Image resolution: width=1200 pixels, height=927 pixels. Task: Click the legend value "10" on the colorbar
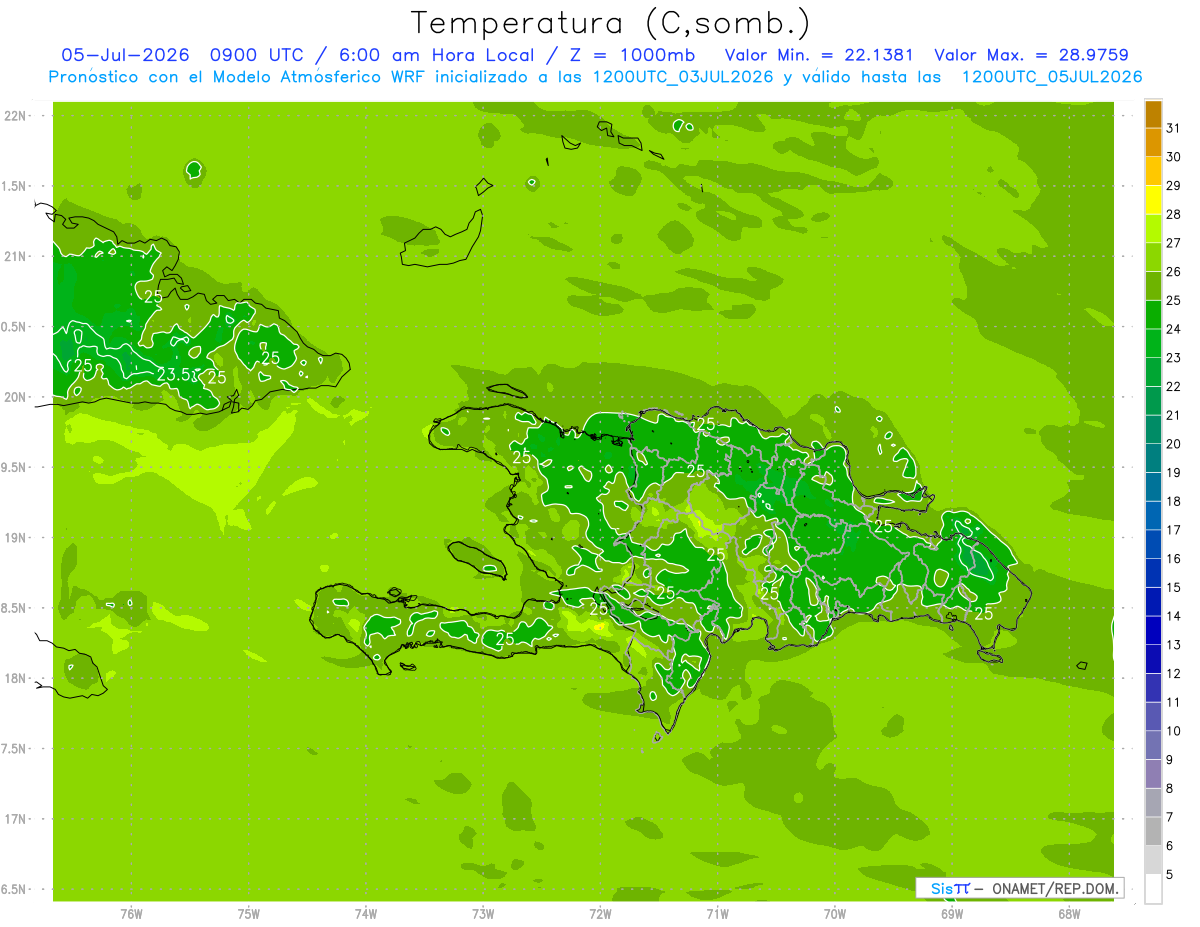1174,731
